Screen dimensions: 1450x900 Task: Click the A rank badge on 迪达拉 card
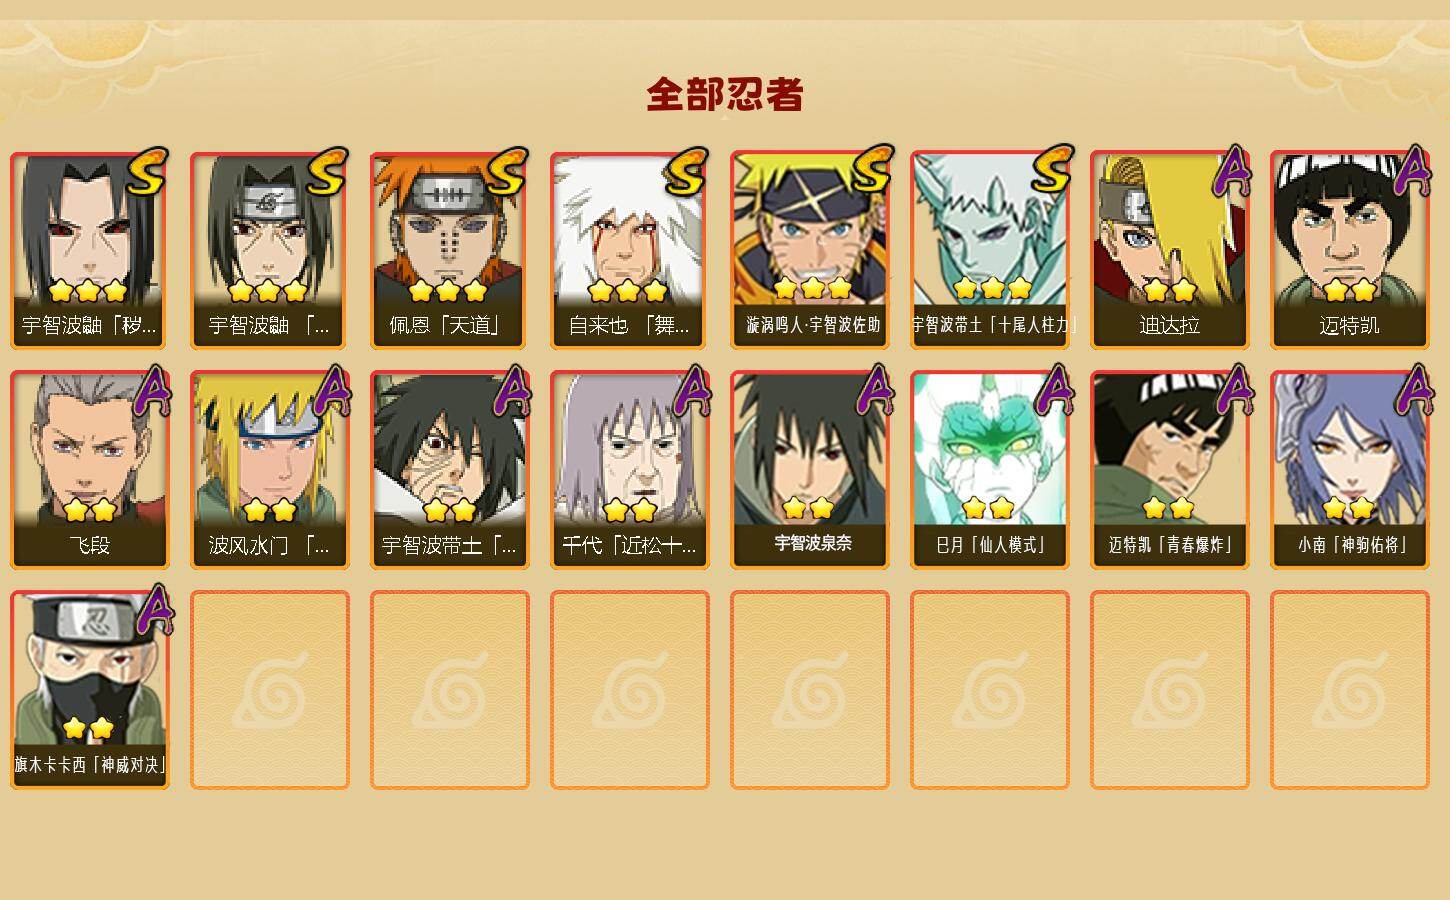point(1232,172)
